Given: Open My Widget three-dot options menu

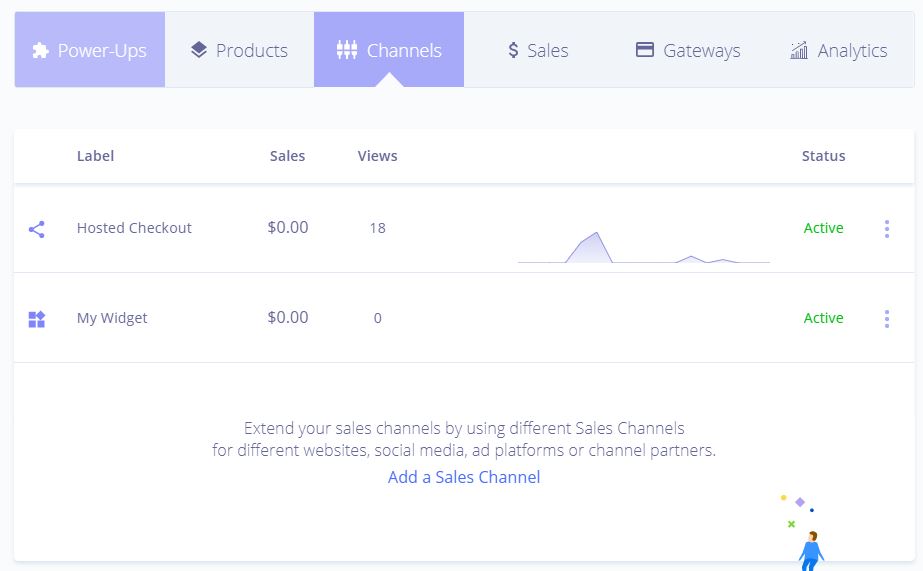Looking at the screenshot, I should click(x=887, y=318).
